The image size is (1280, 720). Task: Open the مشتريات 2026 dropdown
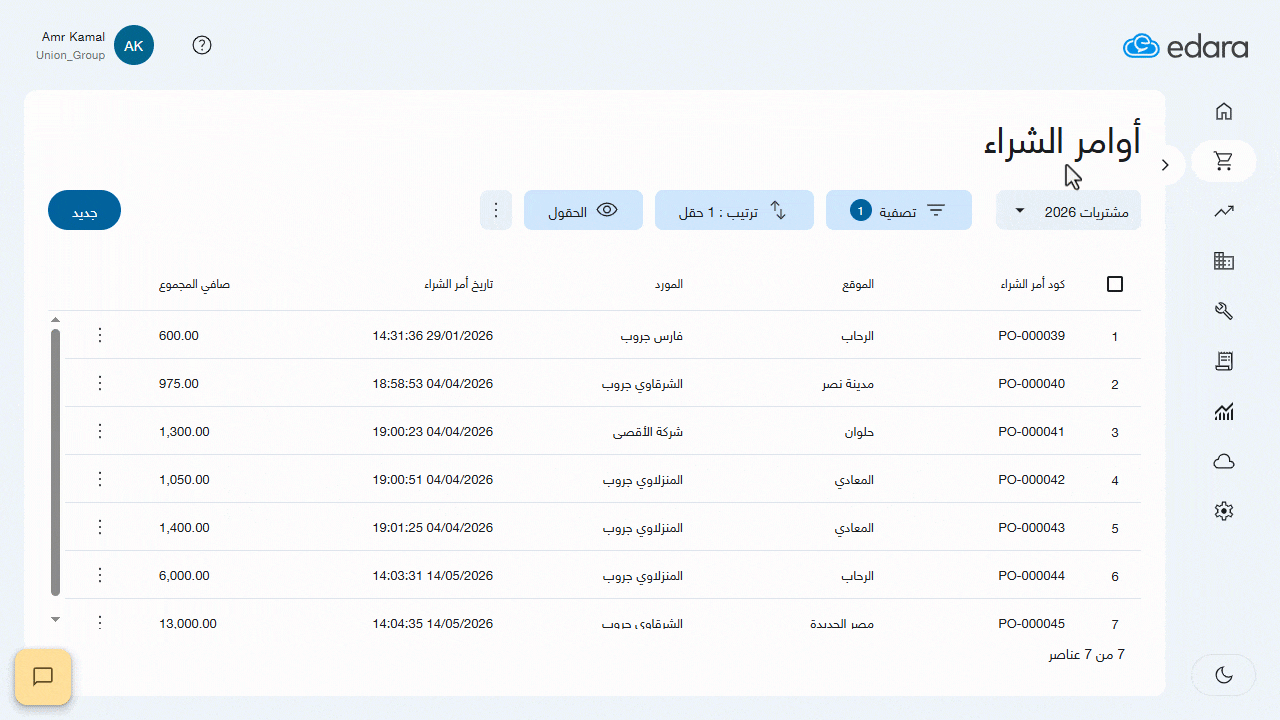point(1068,210)
